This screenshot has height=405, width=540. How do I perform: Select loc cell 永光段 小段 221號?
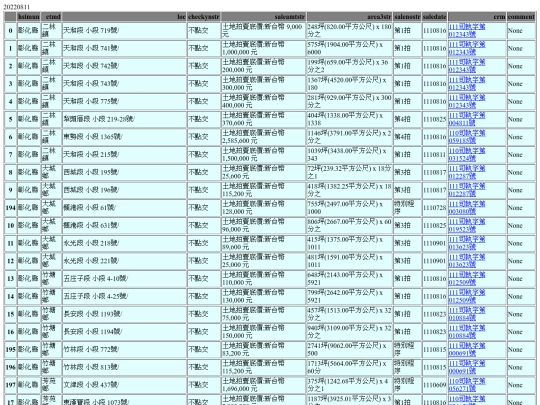point(124,261)
